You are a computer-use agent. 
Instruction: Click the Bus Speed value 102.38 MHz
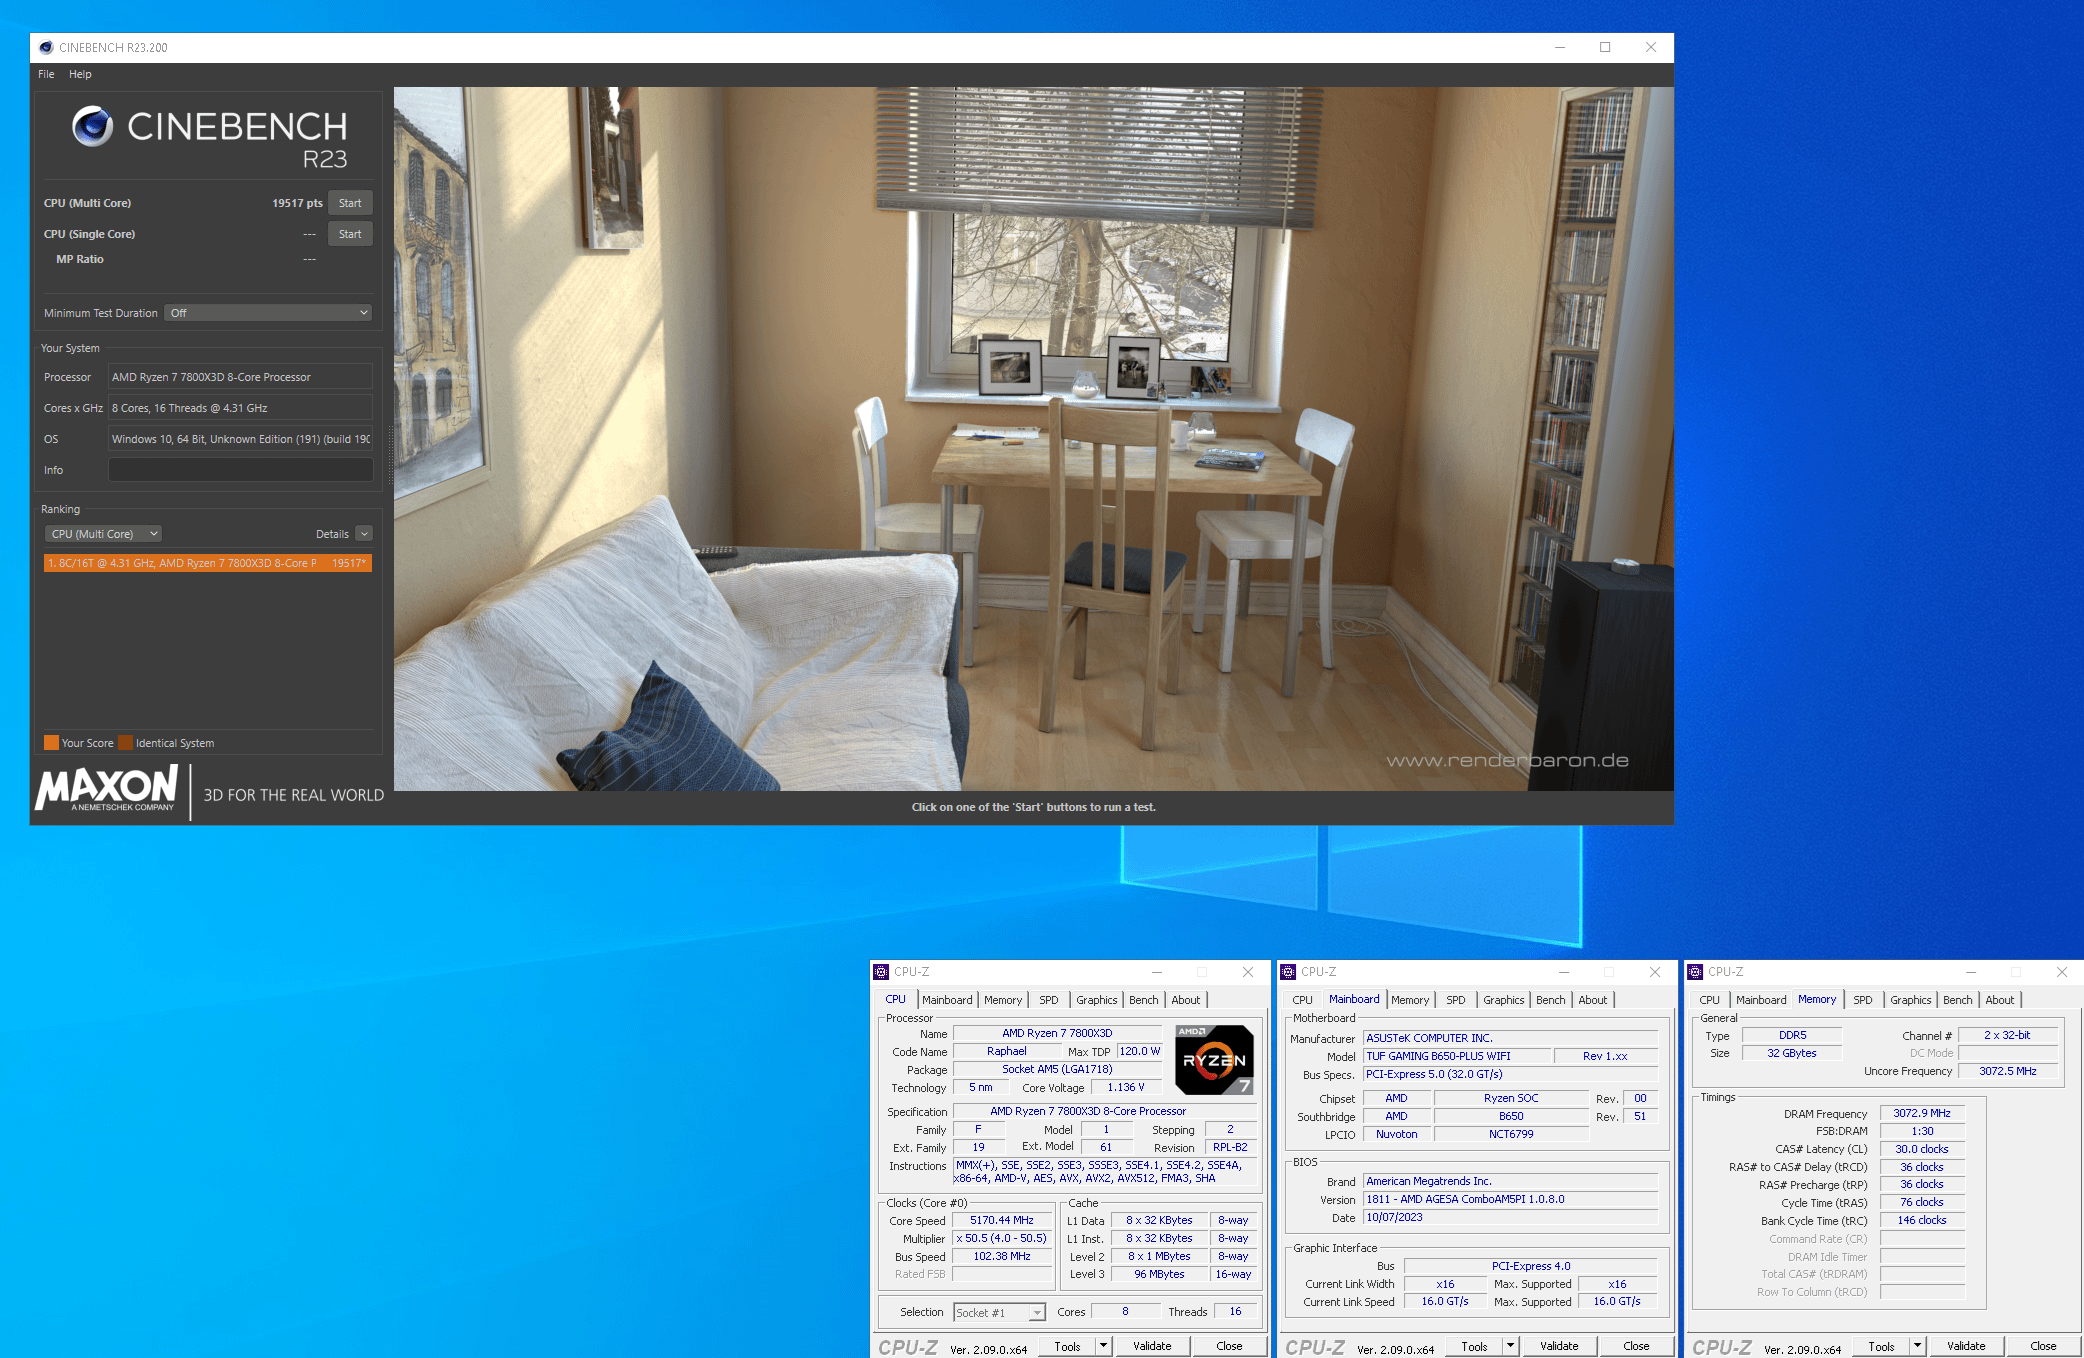pos(1002,1256)
